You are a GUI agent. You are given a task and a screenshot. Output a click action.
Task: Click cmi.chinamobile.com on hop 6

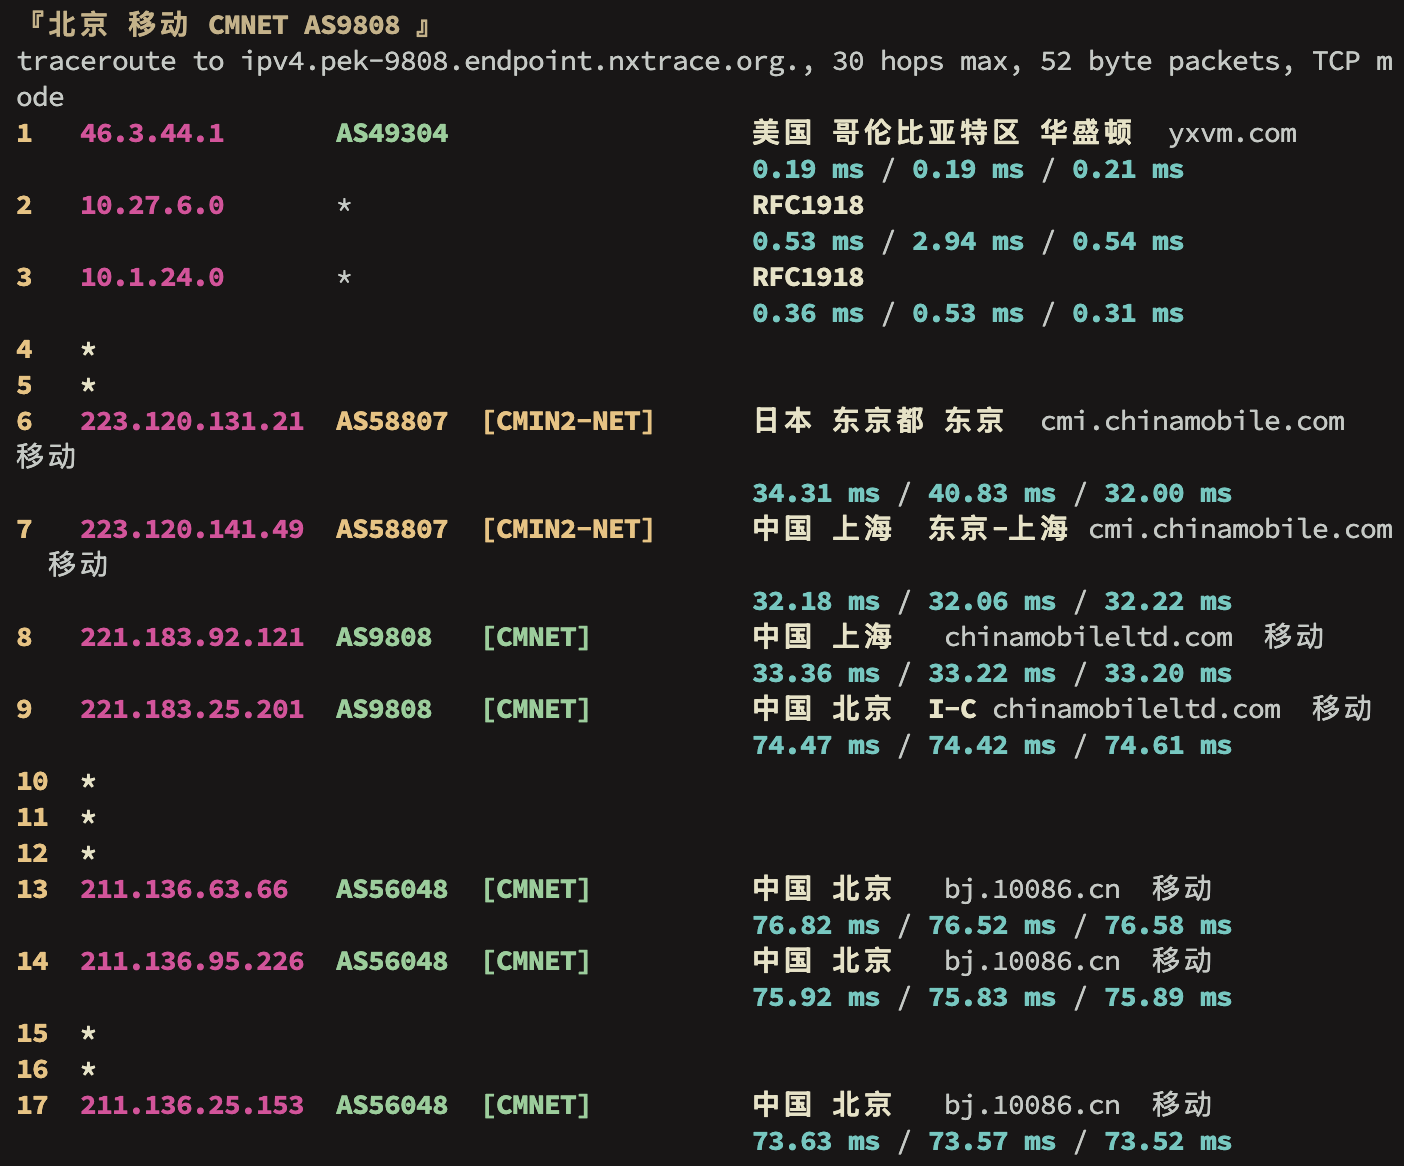click(1192, 421)
